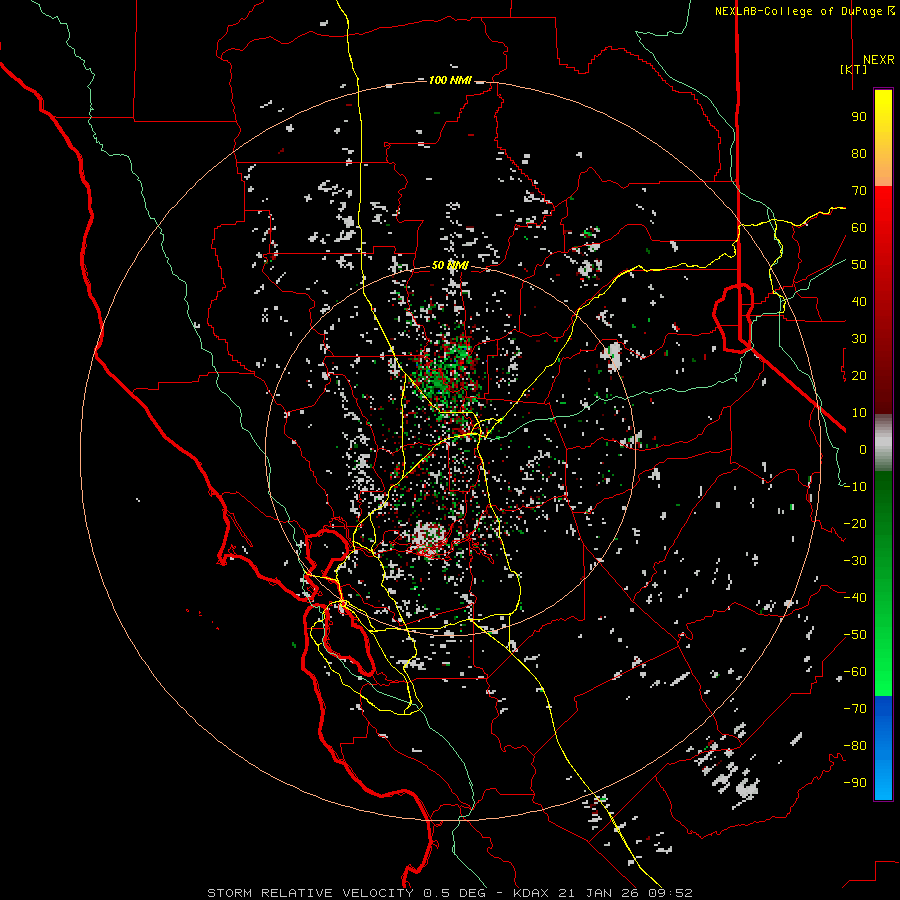Viewport: 900px width, 900px height.
Task: Click the 40 value on the velocity scale
Action: [x=859, y=301]
